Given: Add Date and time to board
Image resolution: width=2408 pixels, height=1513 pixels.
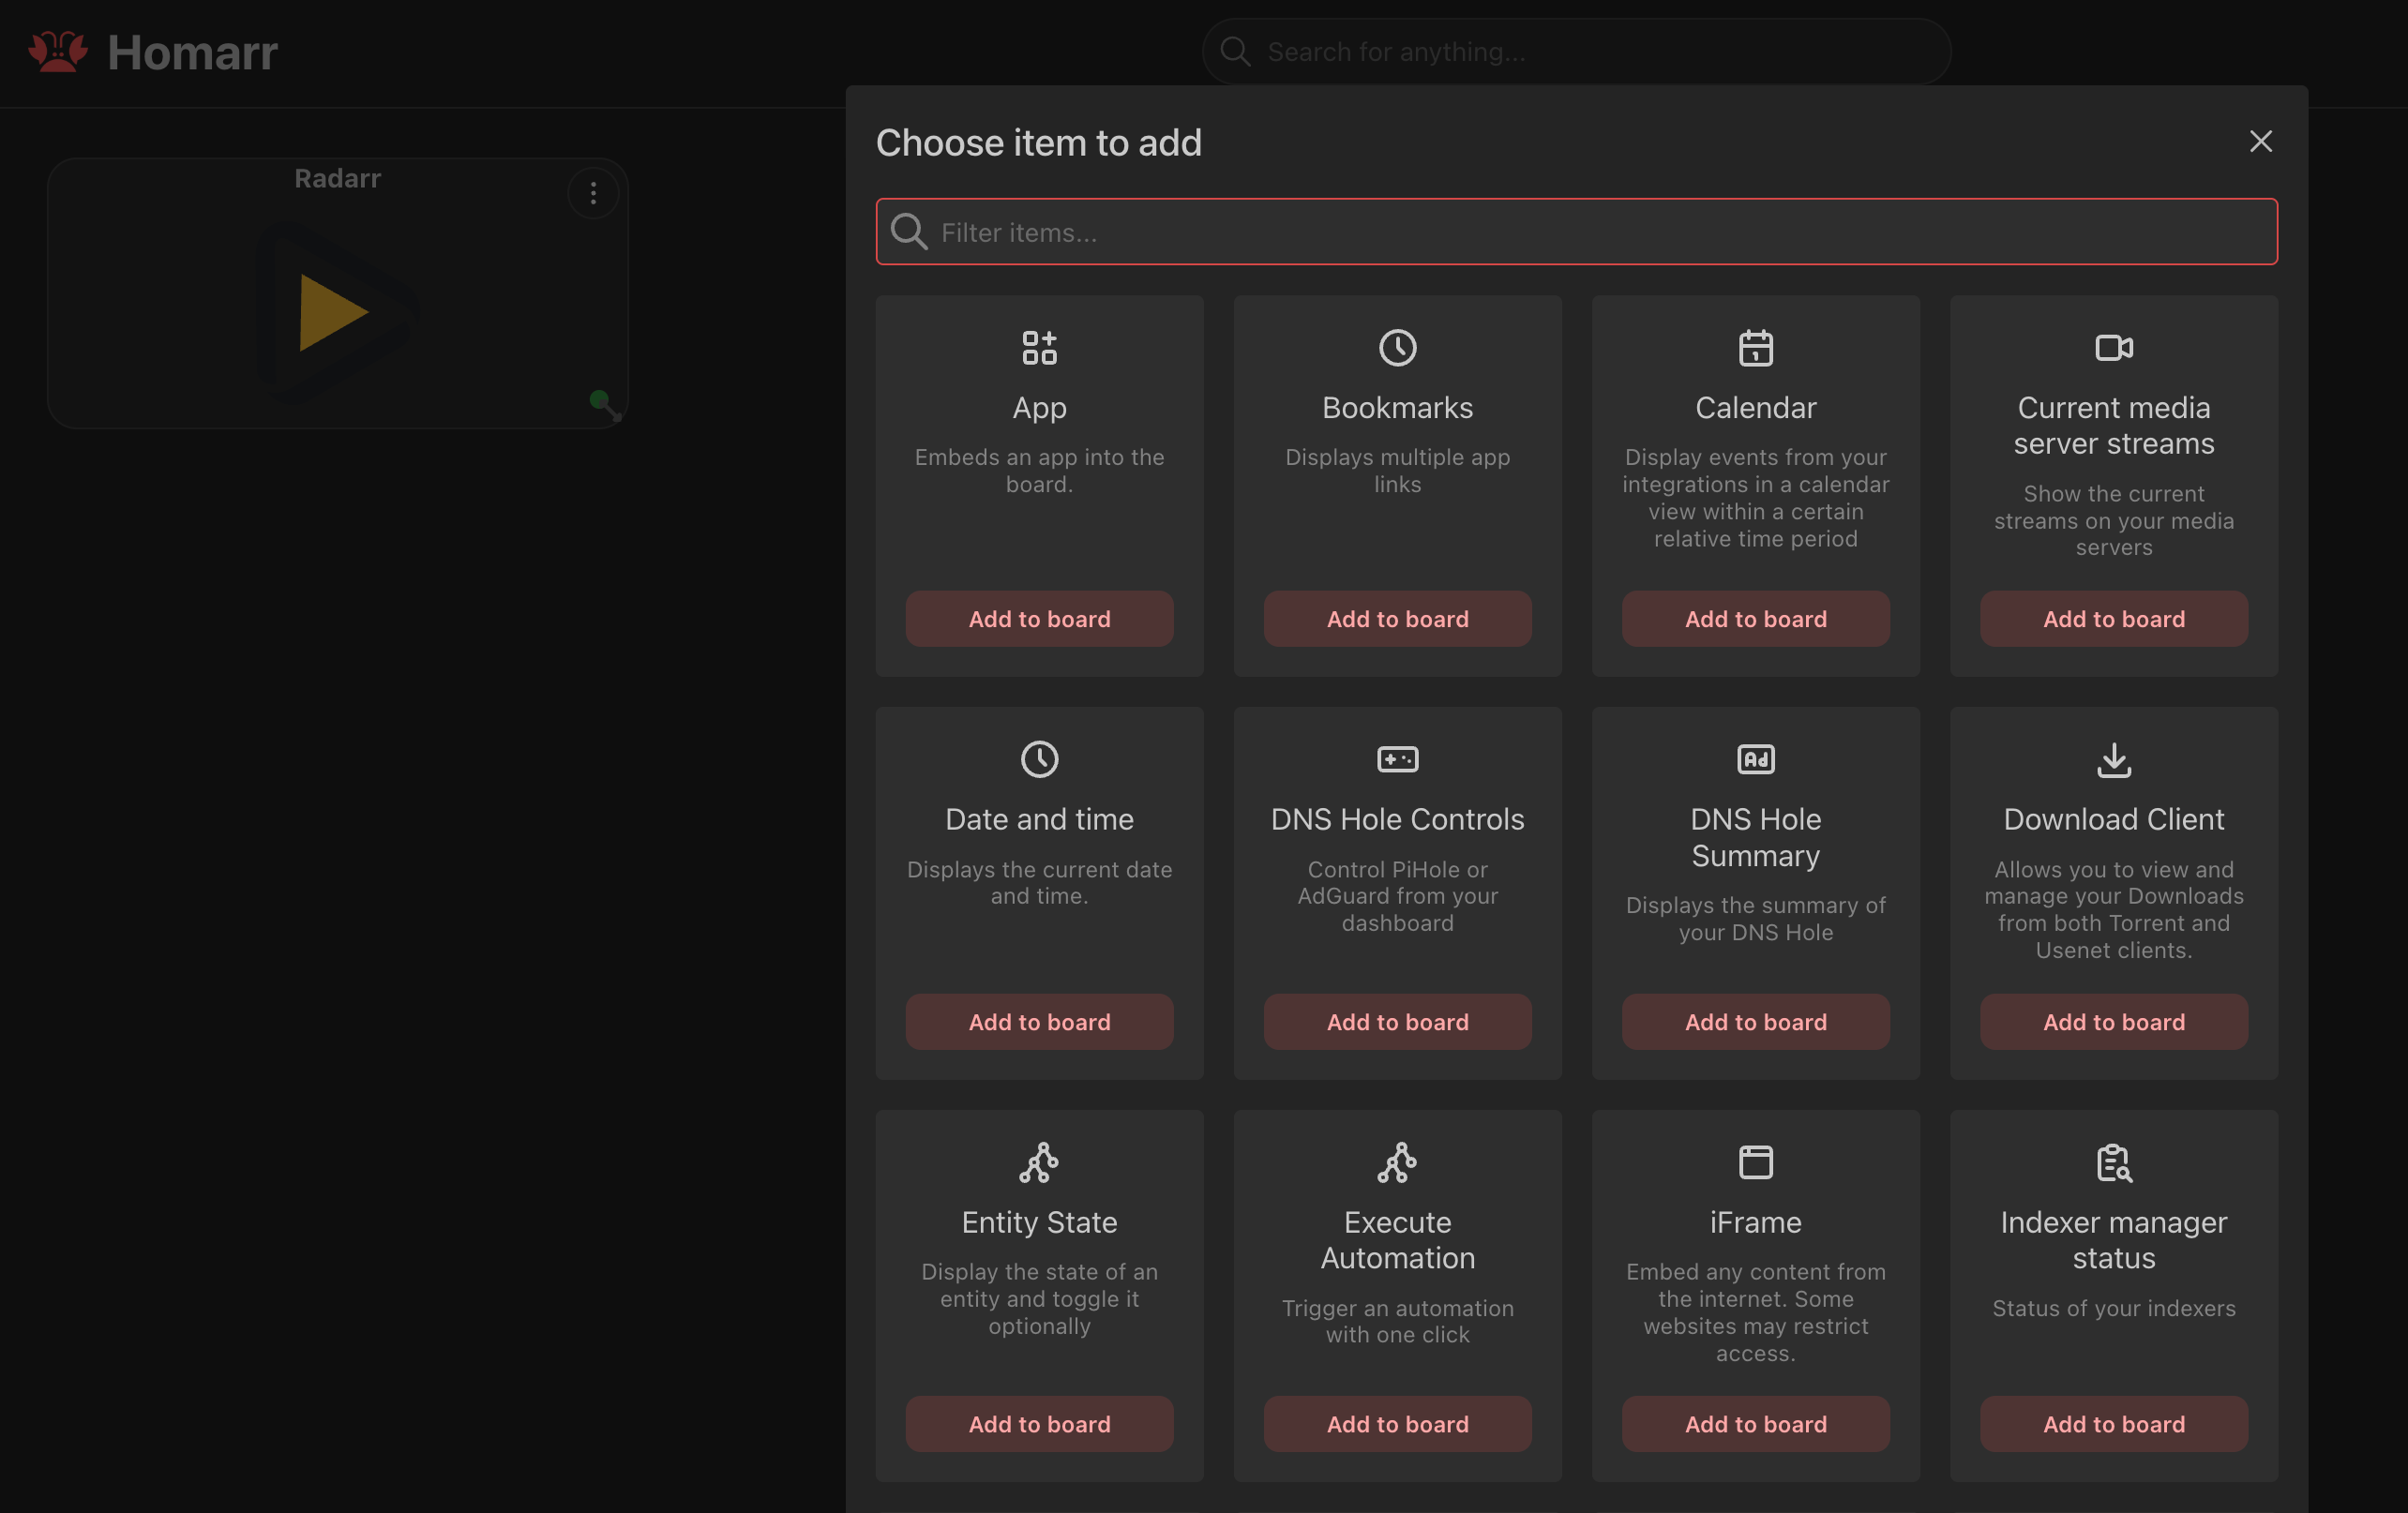Looking at the screenshot, I should click(x=1039, y=1021).
